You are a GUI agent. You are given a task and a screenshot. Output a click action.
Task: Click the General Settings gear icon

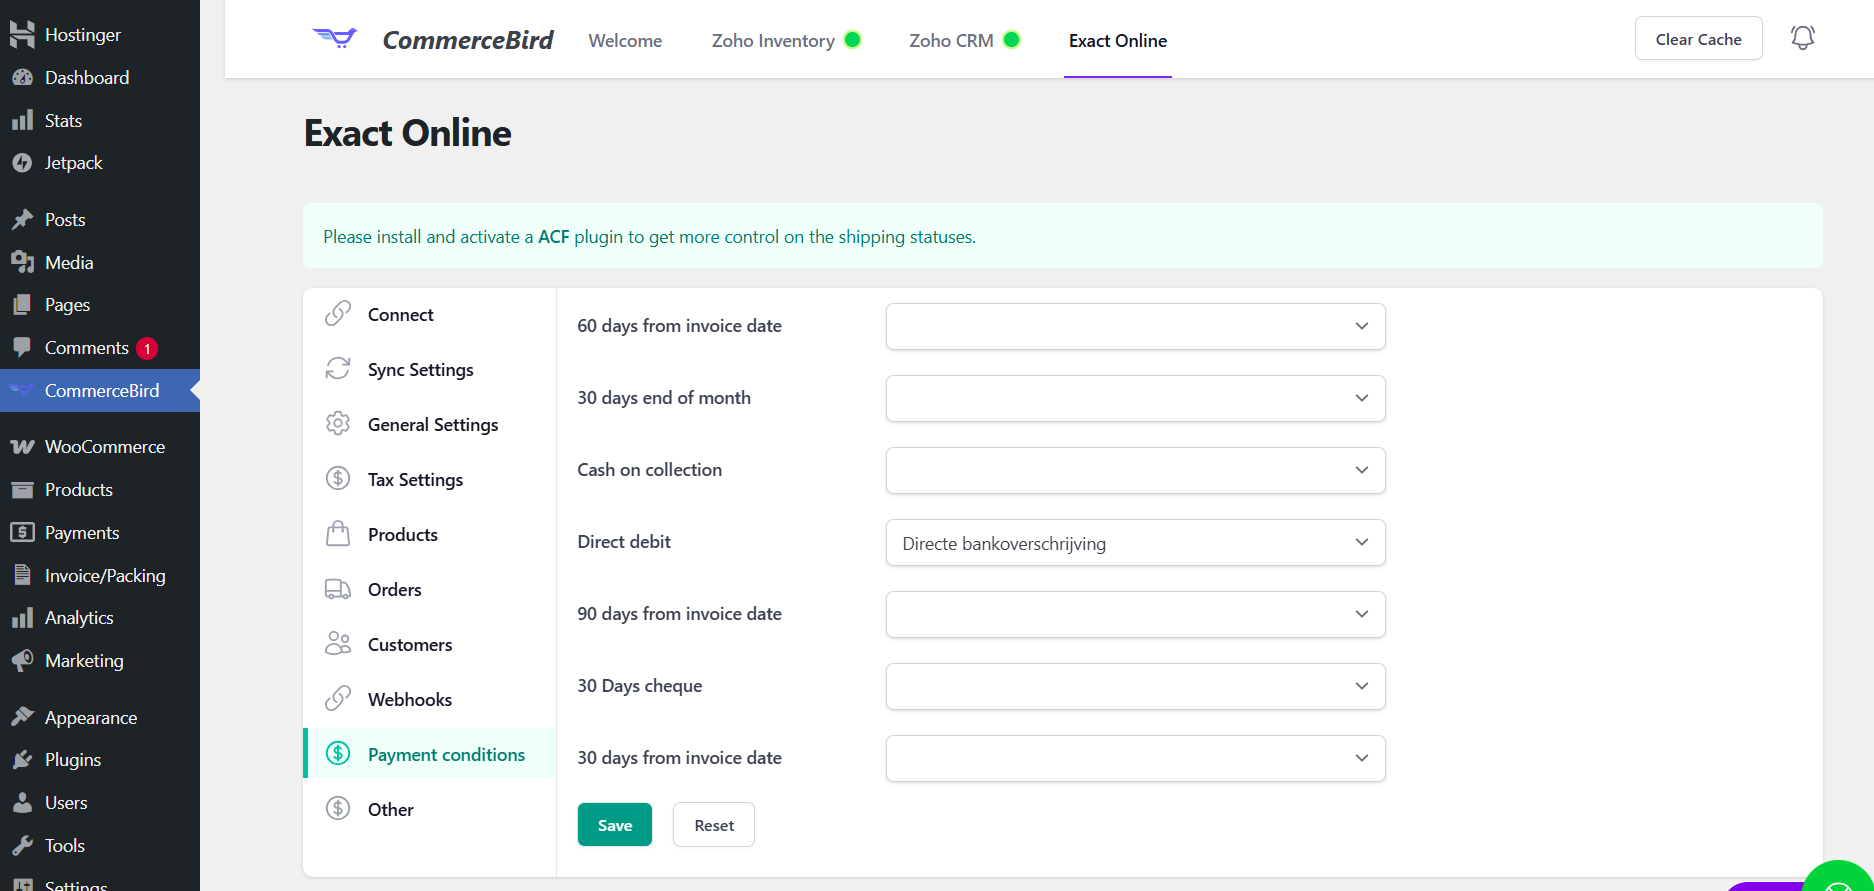(x=338, y=424)
